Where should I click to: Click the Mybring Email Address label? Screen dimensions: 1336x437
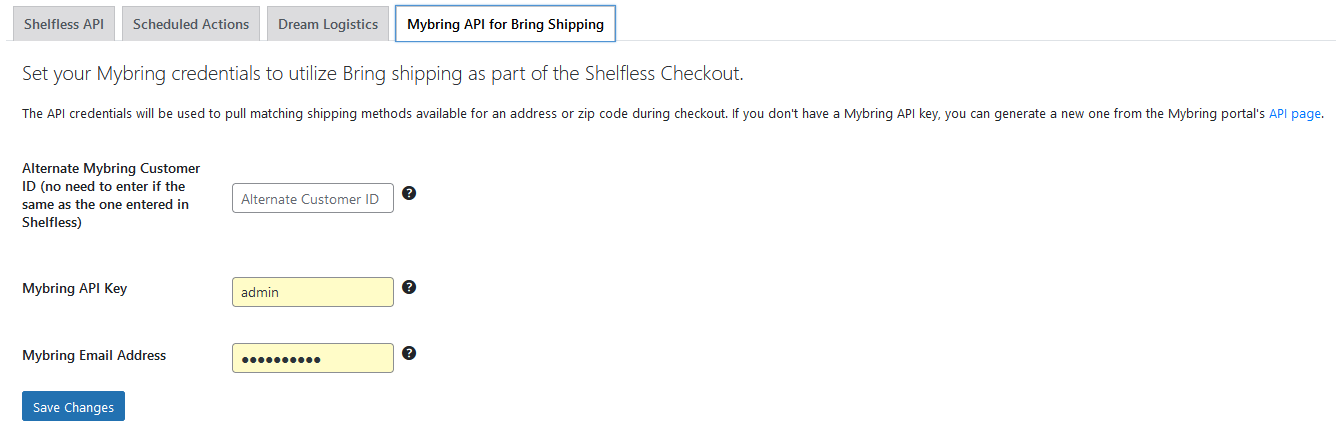[94, 354]
